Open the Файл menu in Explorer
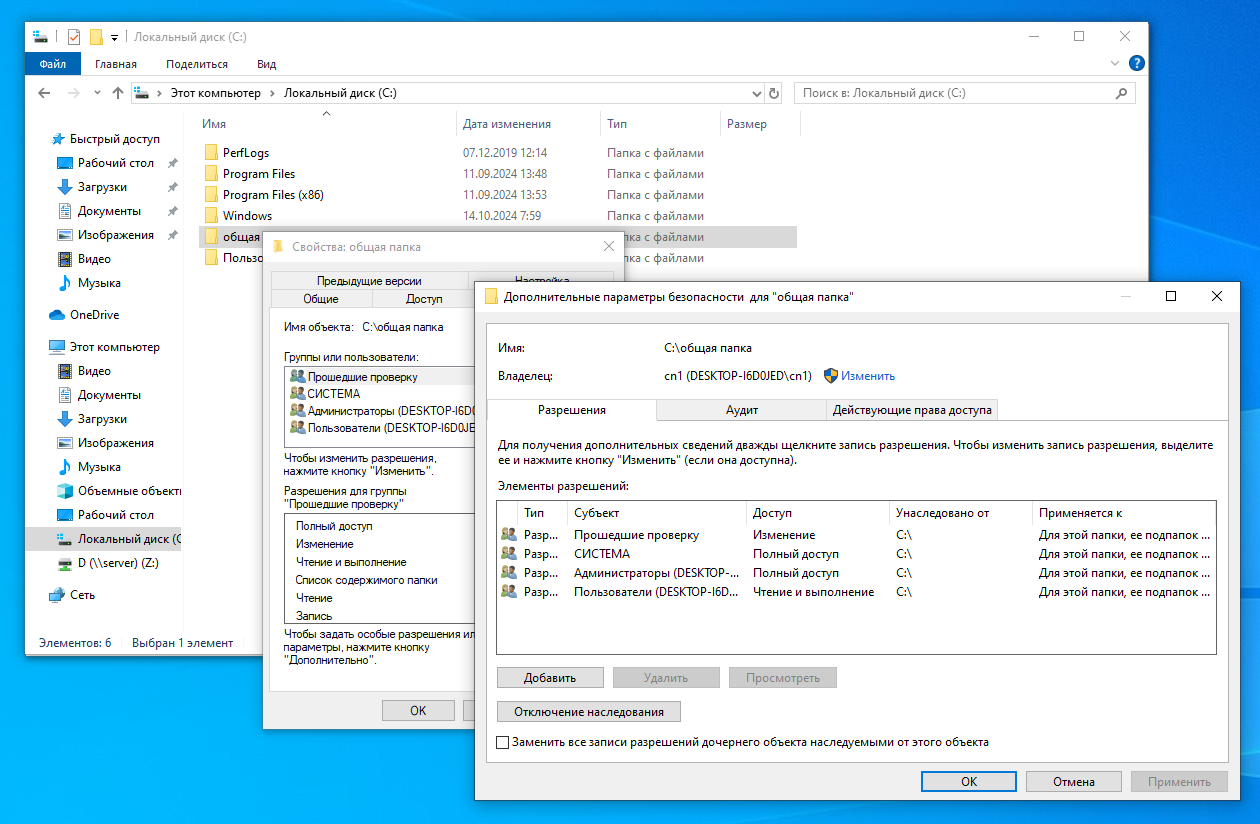Image resolution: width=1260 pixels, height=824 pixels. coord(53,64)
